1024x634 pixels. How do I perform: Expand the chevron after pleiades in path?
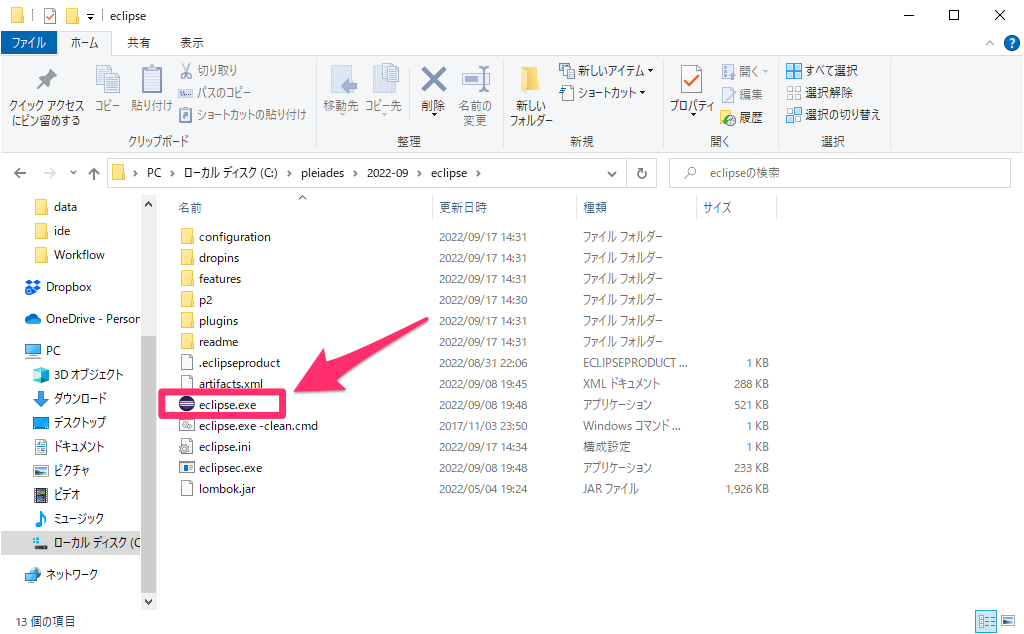355,173
